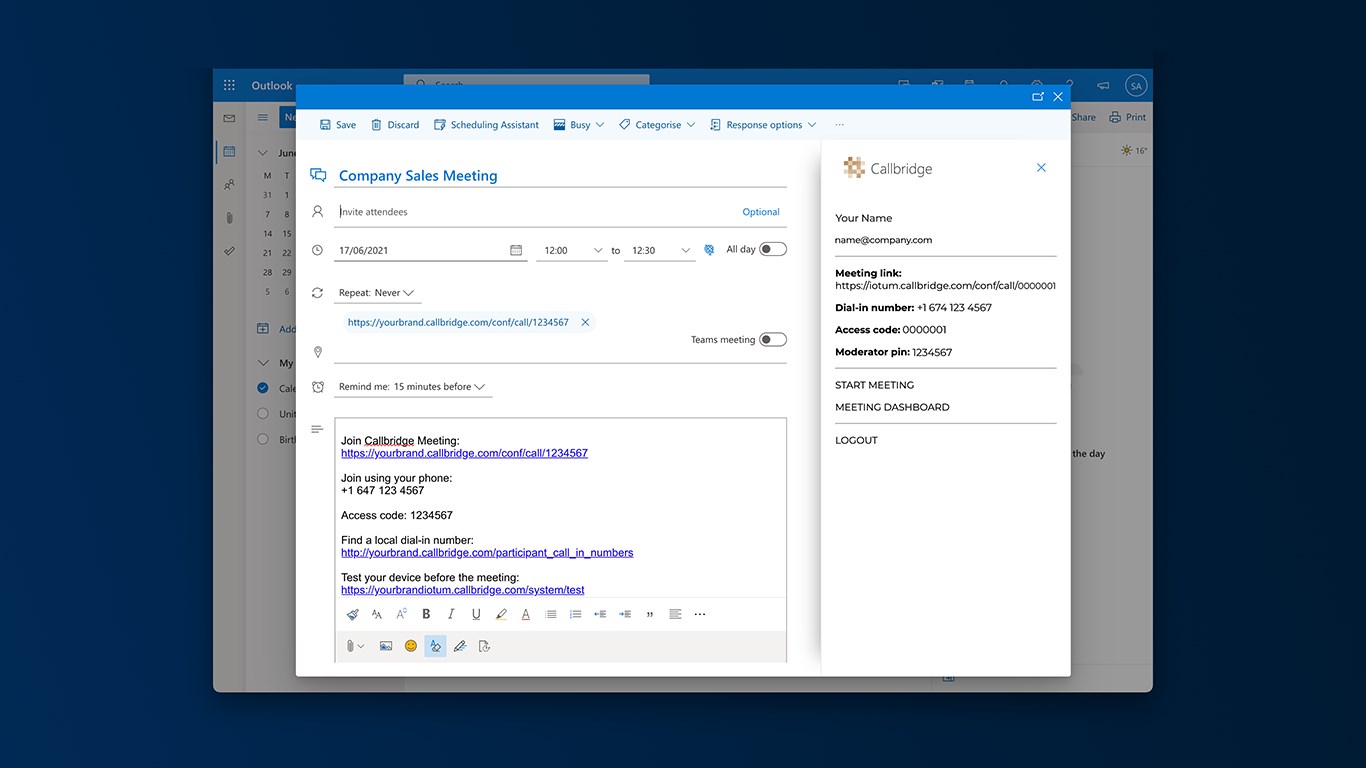The width and height of the screenshot is (1366, 768).
Task: Open To Do checkmark in left rail
Action: coord(229,250)
